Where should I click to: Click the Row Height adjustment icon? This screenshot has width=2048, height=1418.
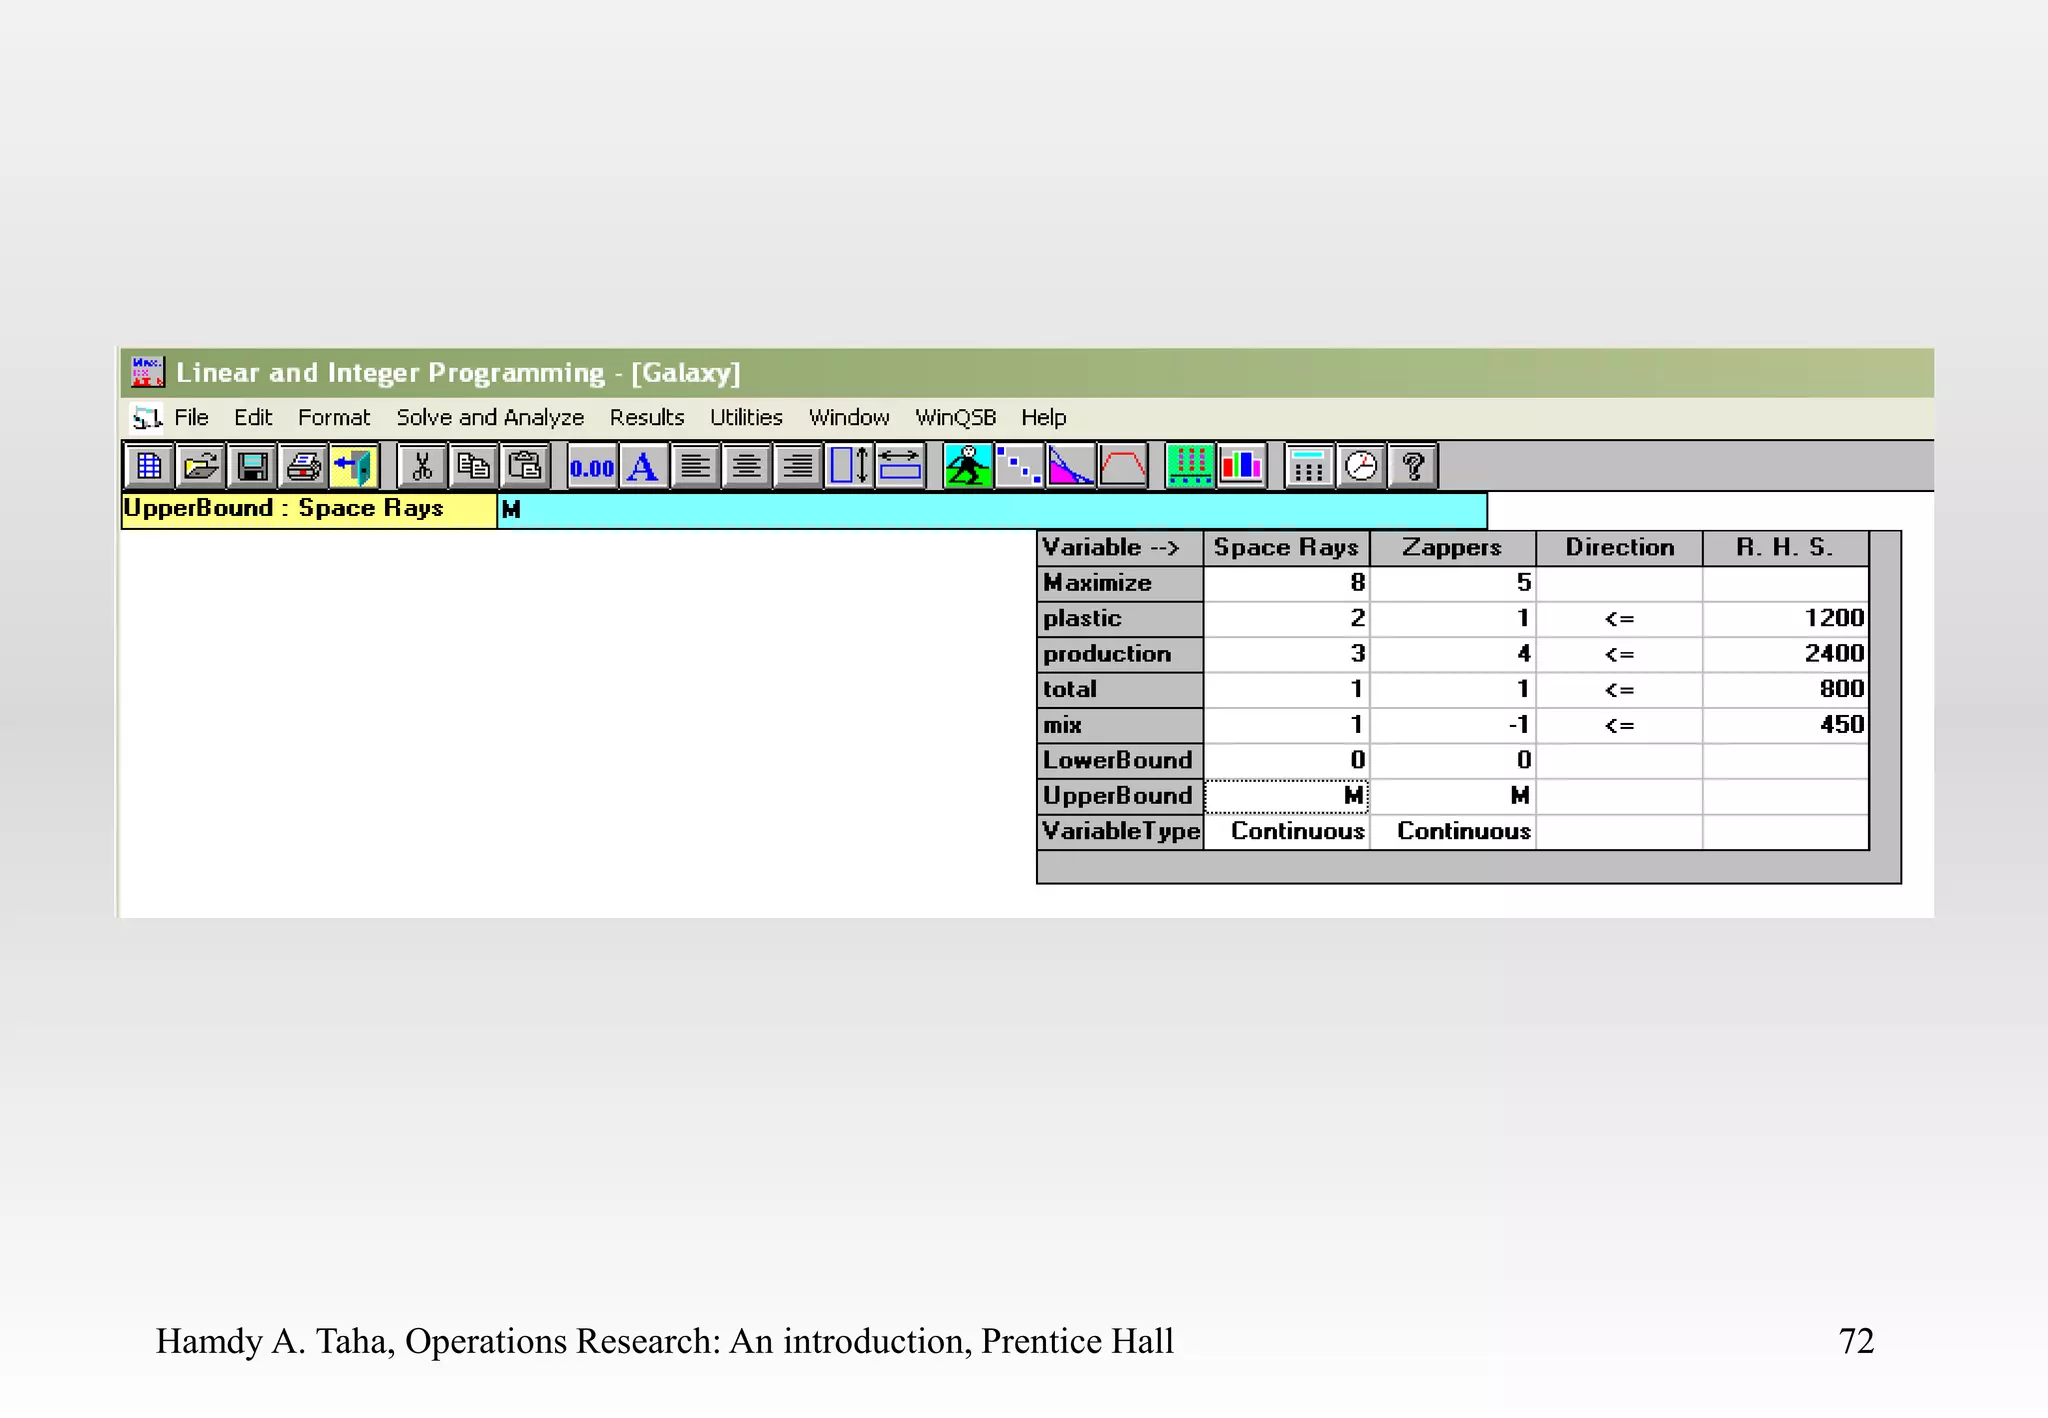(x=850, y=466)
